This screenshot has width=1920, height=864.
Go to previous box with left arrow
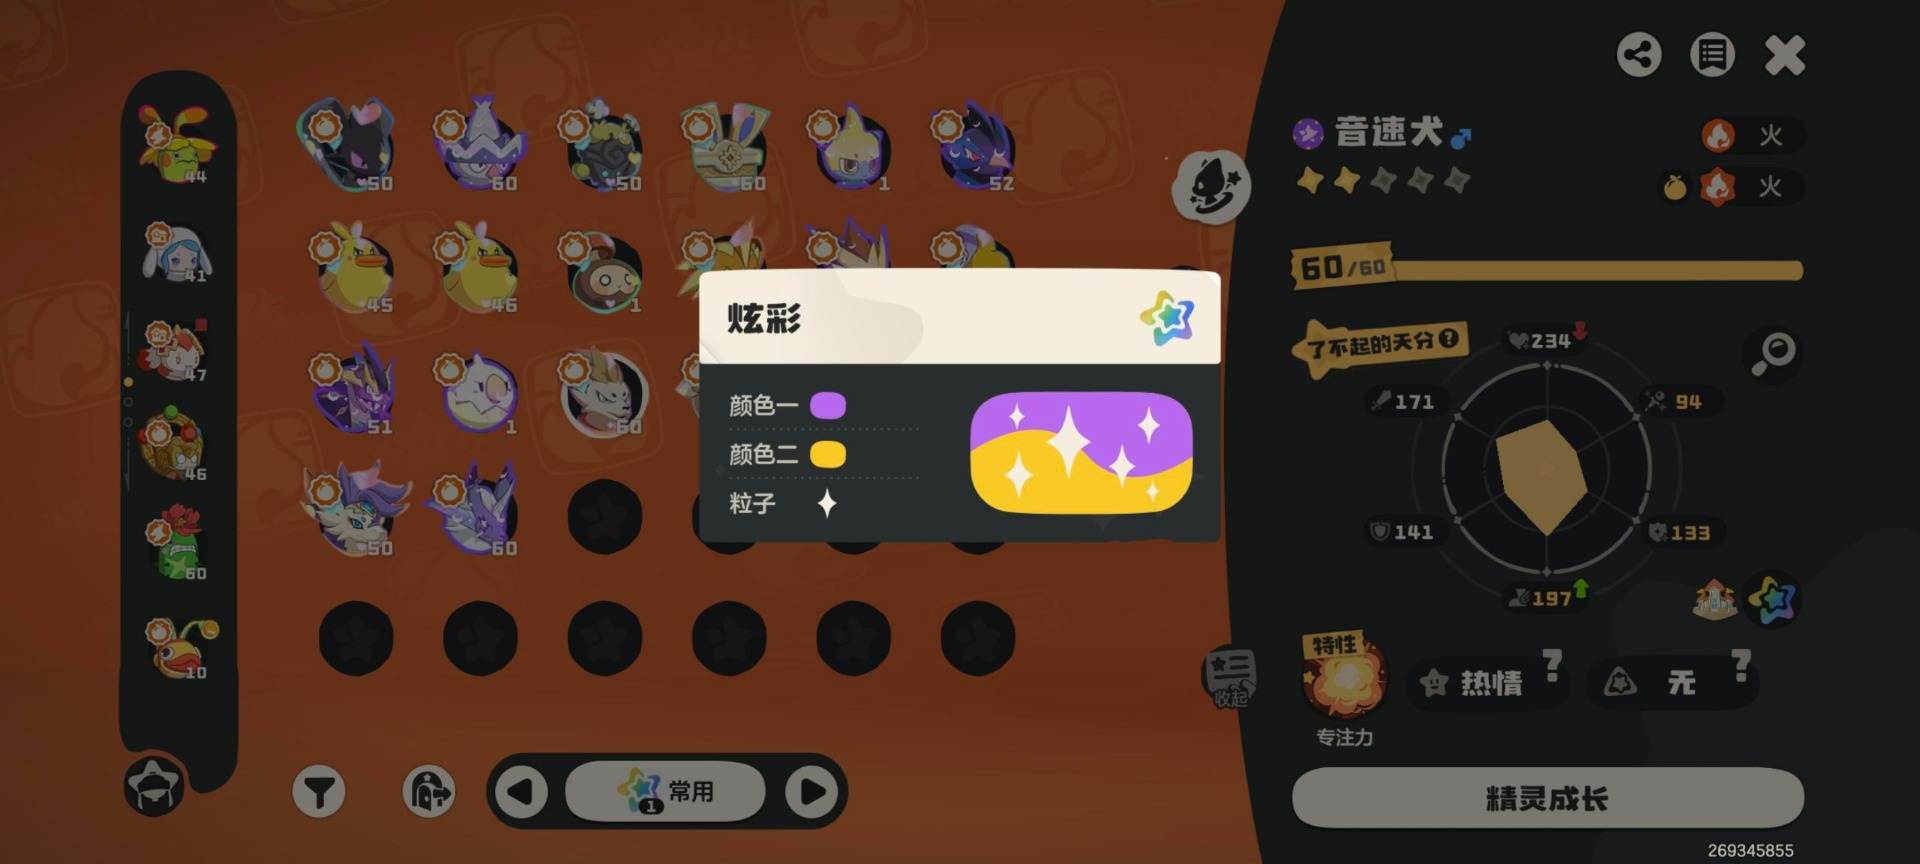(520, 792)
